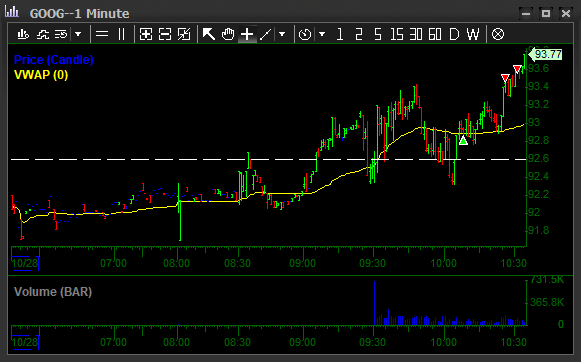This screenshot has height=362, width=581.
Task: Click the clock time range icon
Action: (305, 34)
